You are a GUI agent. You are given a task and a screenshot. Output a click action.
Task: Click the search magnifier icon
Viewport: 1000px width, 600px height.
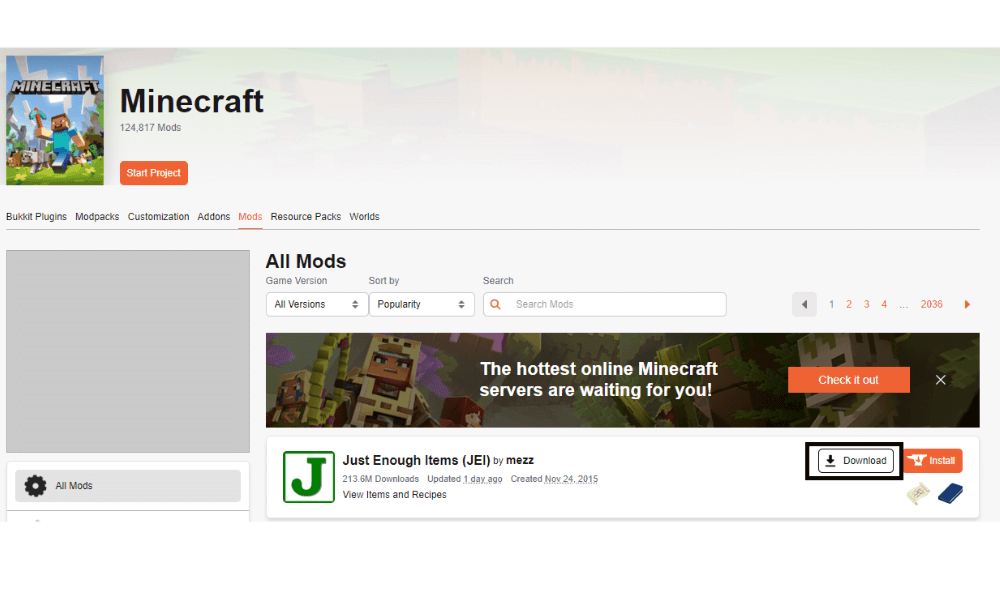click(x=494, y=304)
